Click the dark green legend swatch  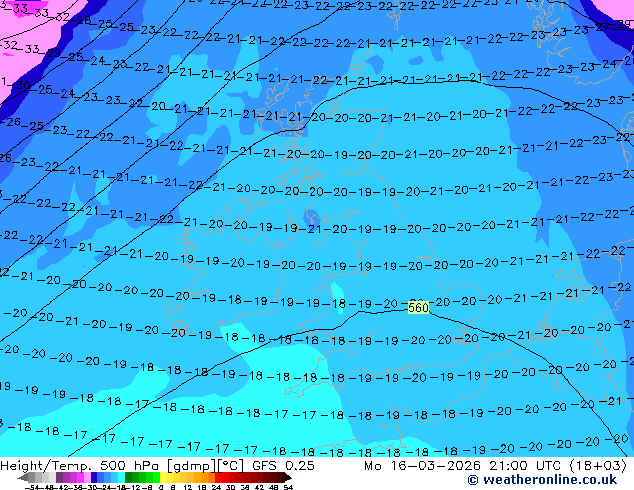click(x=128, y=478)
